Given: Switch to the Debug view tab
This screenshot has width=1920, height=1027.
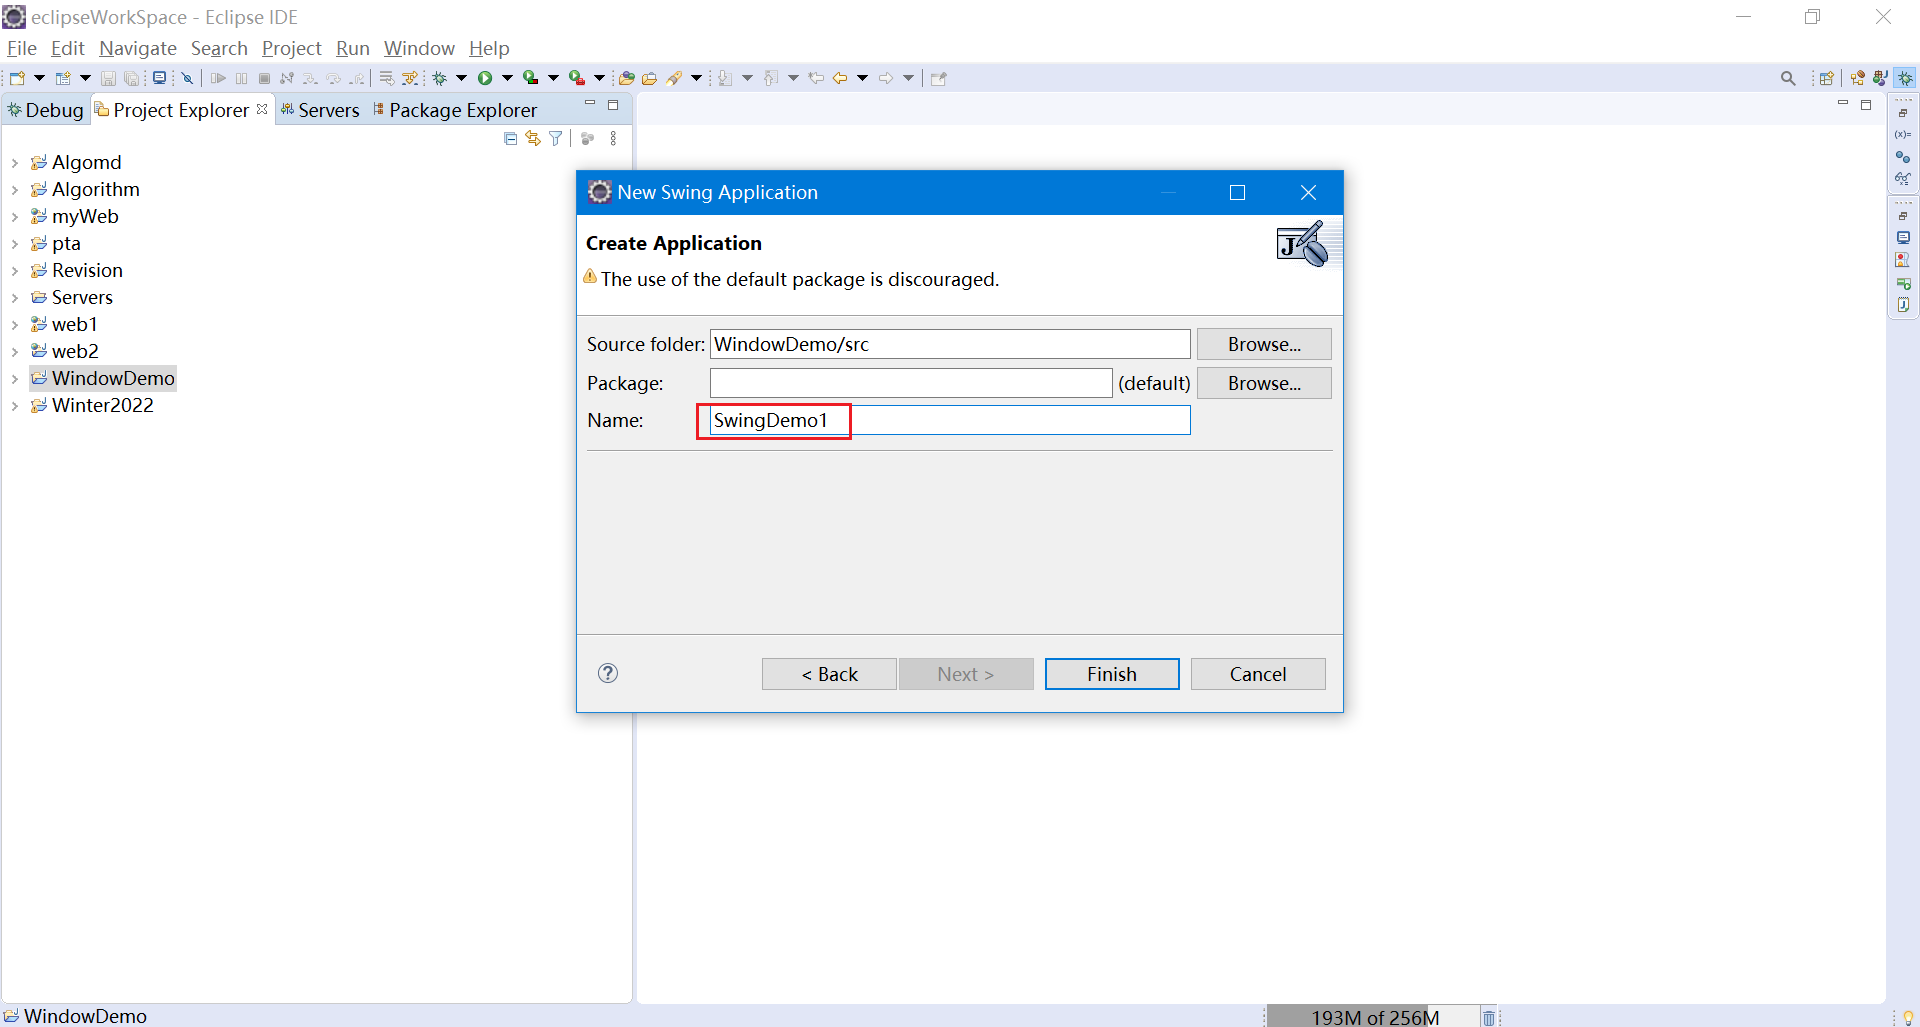Looking at the screenshot, I should coord(46,110).
